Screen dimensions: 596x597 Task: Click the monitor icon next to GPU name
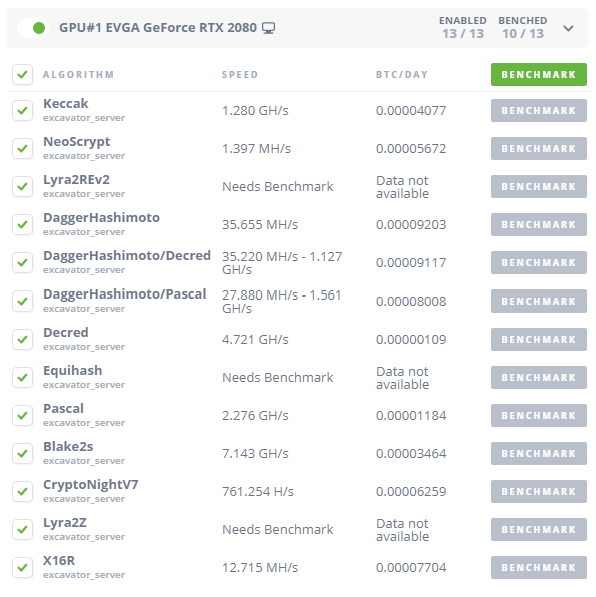(x=268, y=28)
